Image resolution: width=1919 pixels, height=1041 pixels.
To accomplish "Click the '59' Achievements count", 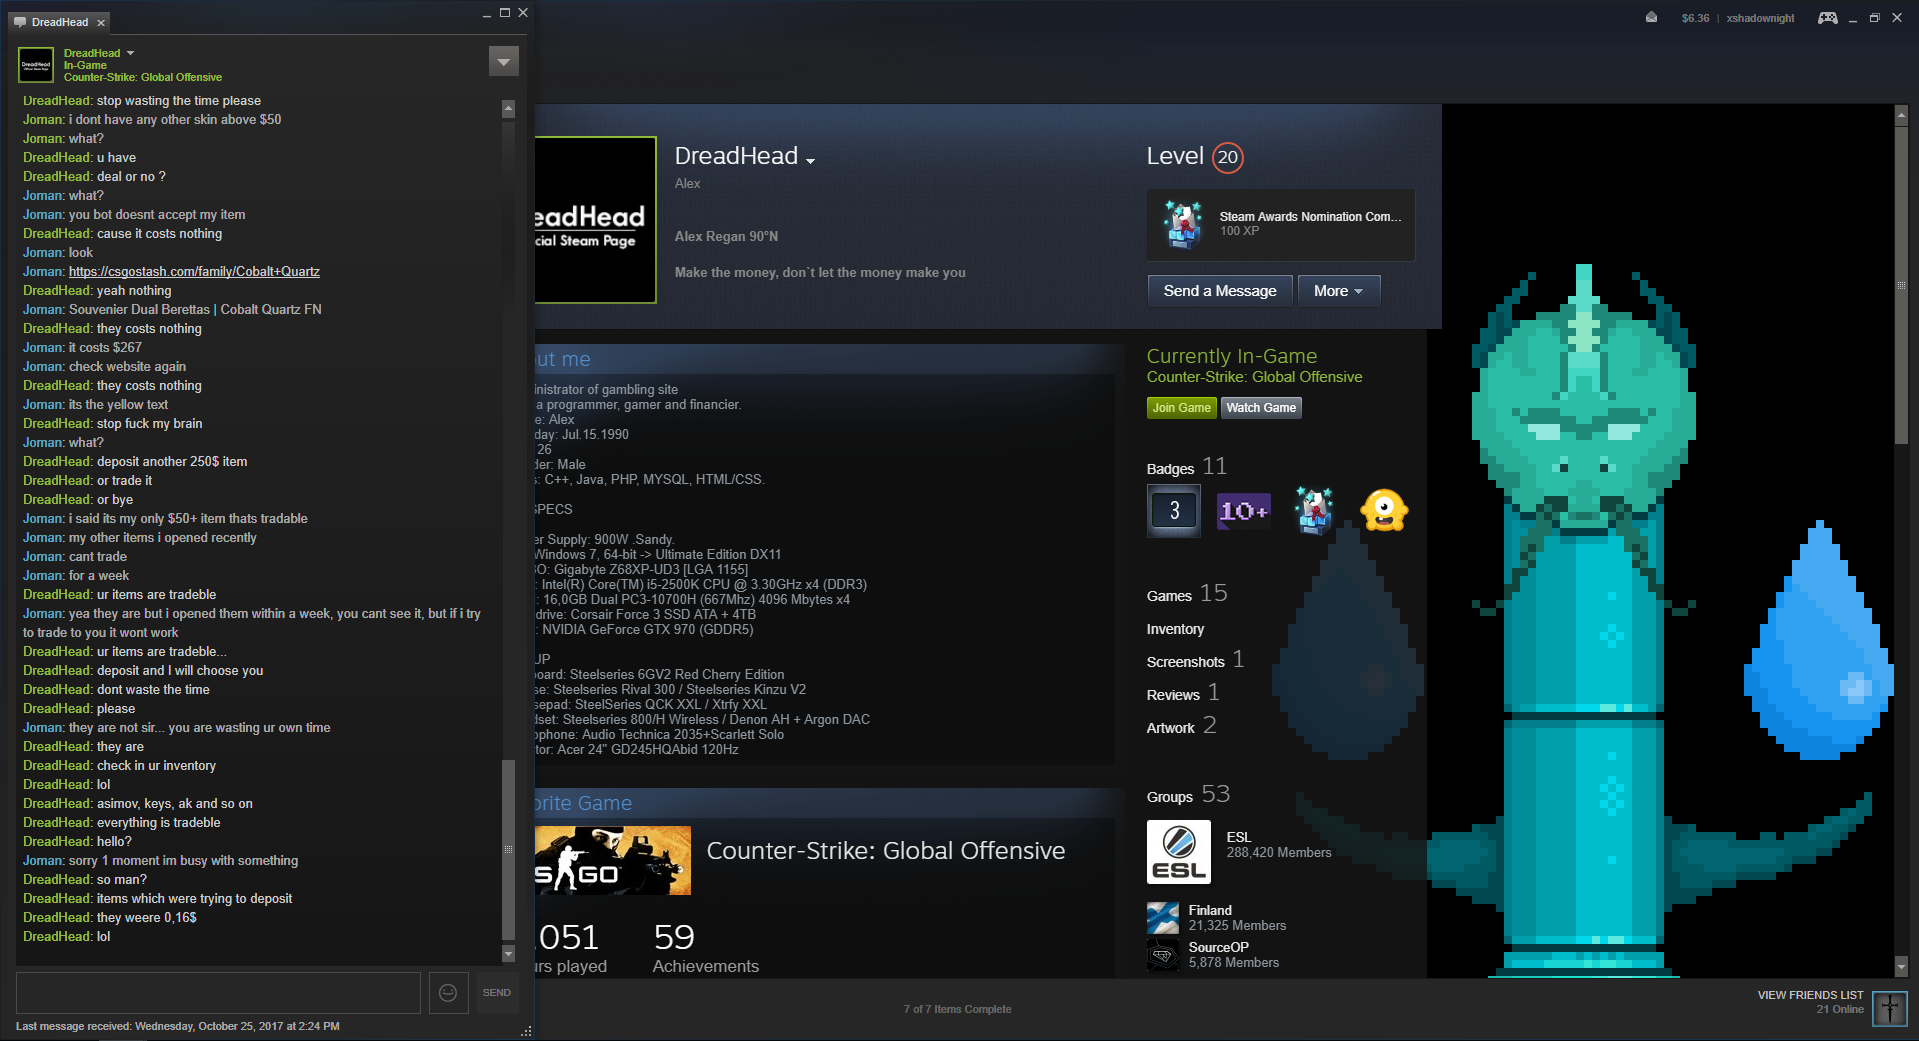I will [674, 937].
